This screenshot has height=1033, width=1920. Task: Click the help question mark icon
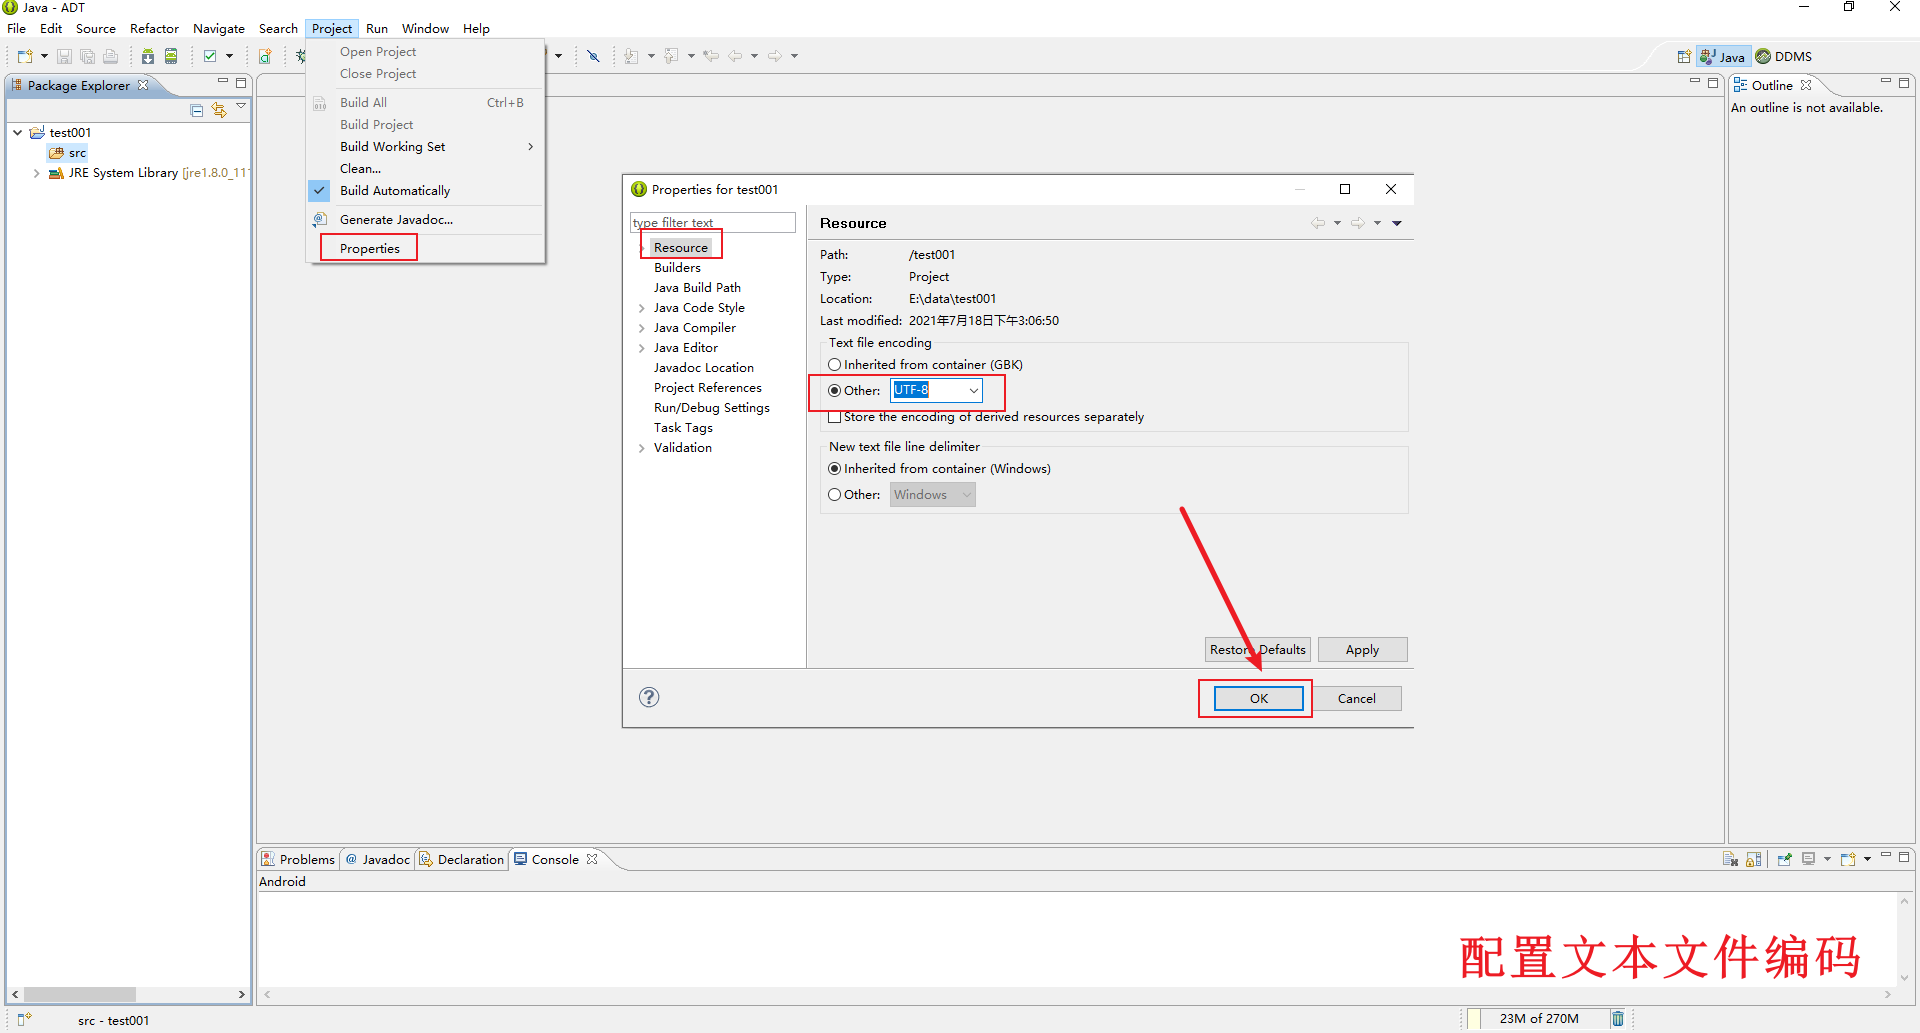[649, 697]
